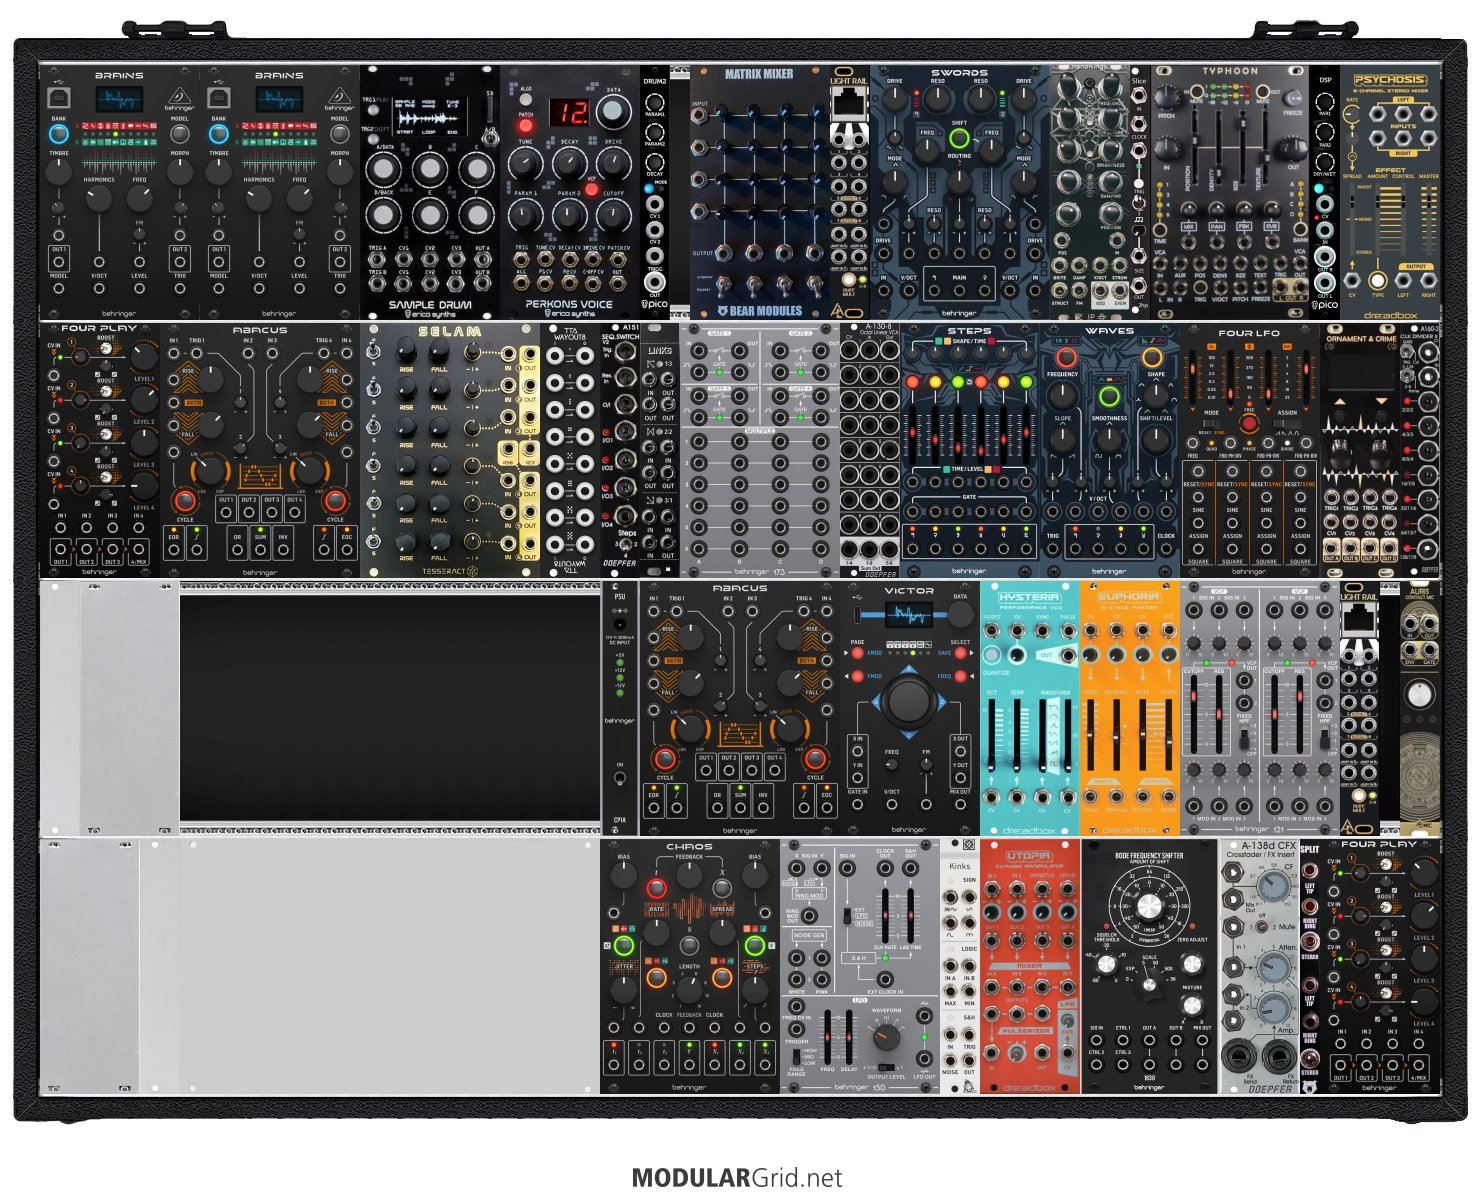1475x1199 pixels.
Task: Select the Behringer Waves module
Action: point(1110,450)
